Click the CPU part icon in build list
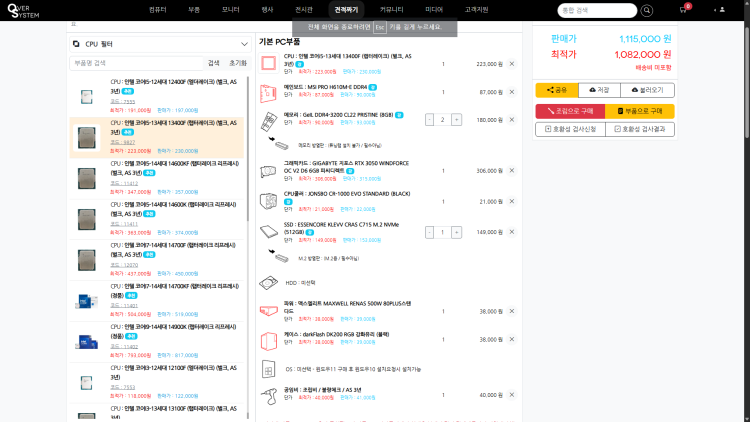This screenshot has height=422, width=750. tap(268, 63)
